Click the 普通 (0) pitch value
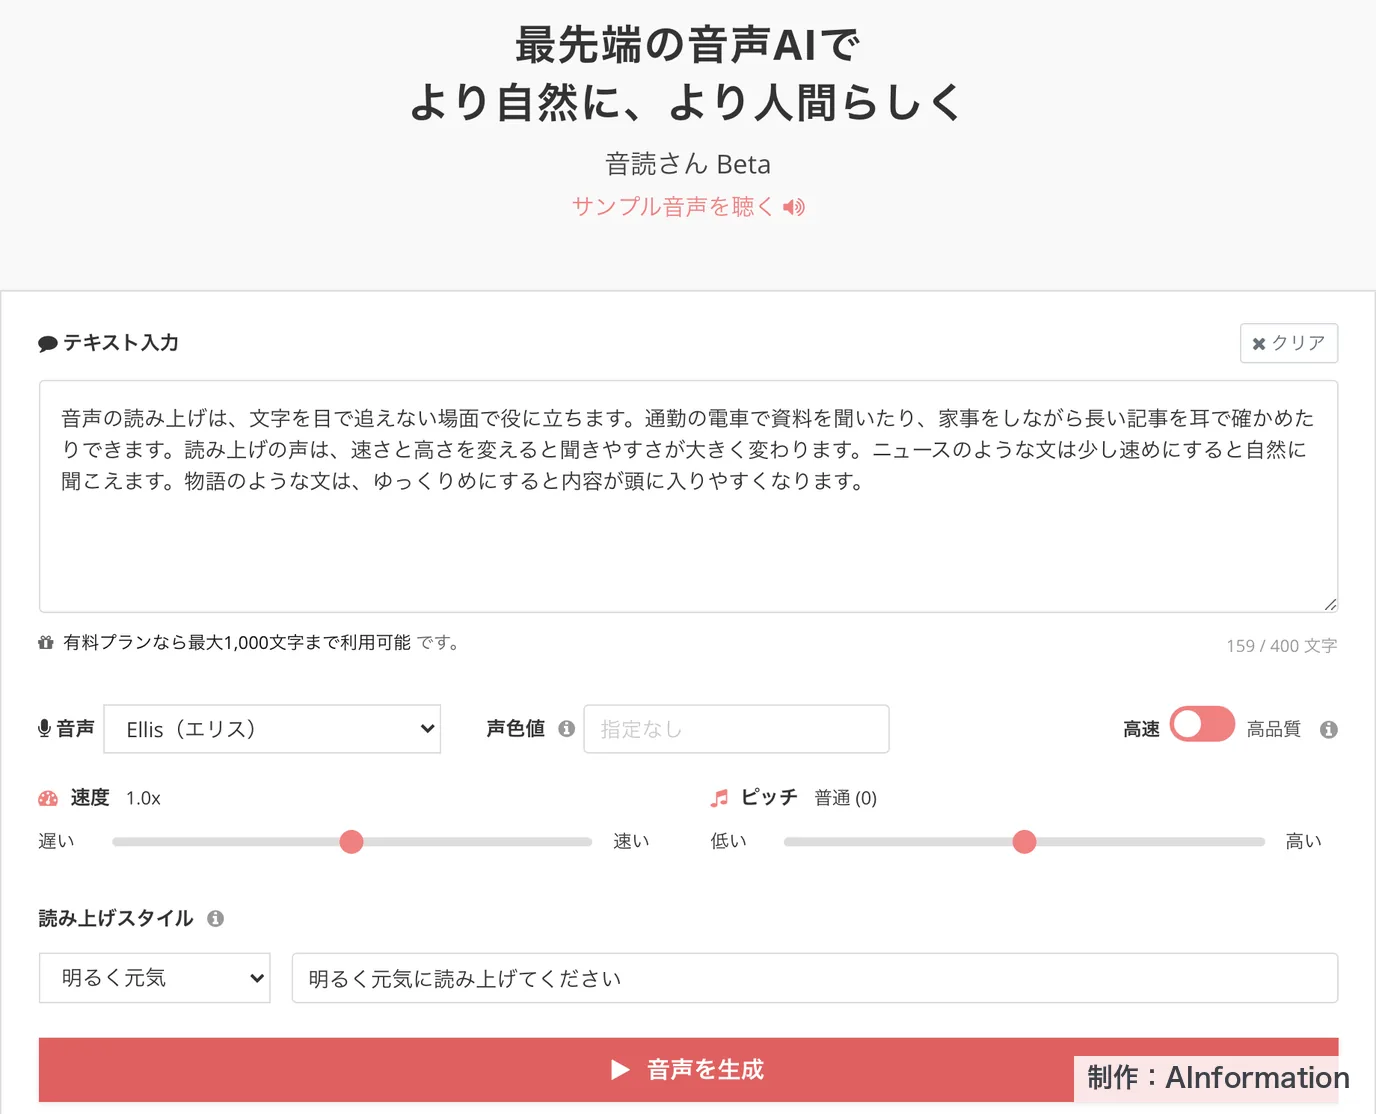This screenshot has height=1114, width=1376. [845, 798]
